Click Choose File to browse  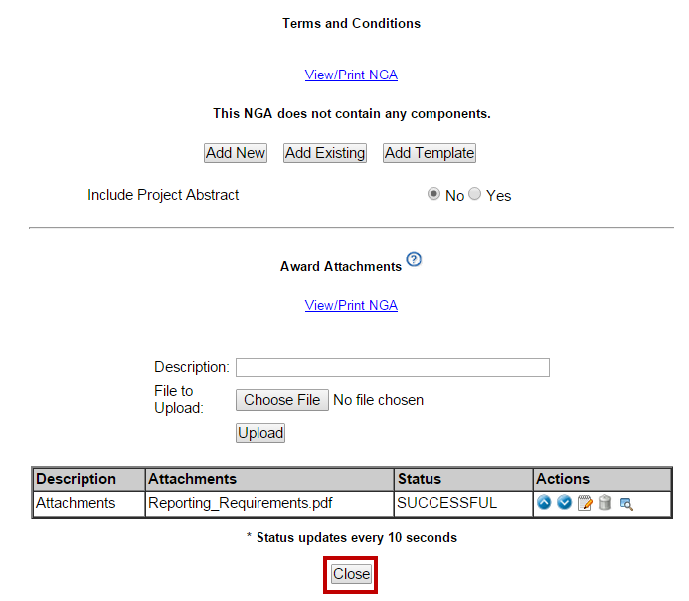(x=282, y=400)
